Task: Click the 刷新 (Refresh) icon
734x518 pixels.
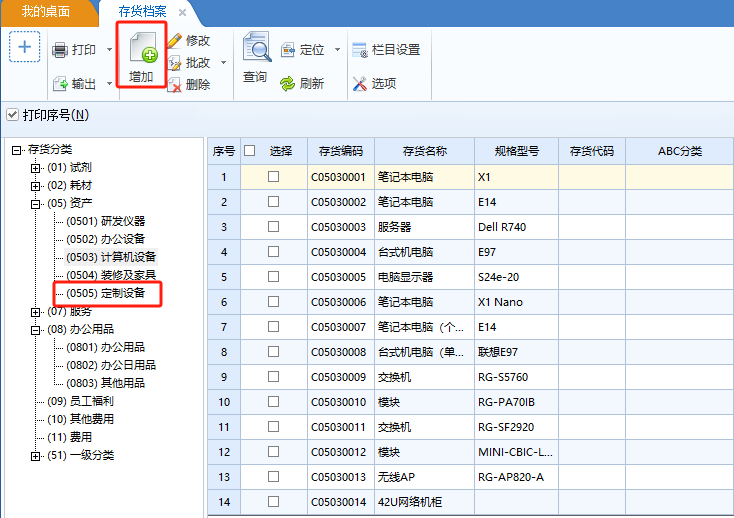Action: 288,84
